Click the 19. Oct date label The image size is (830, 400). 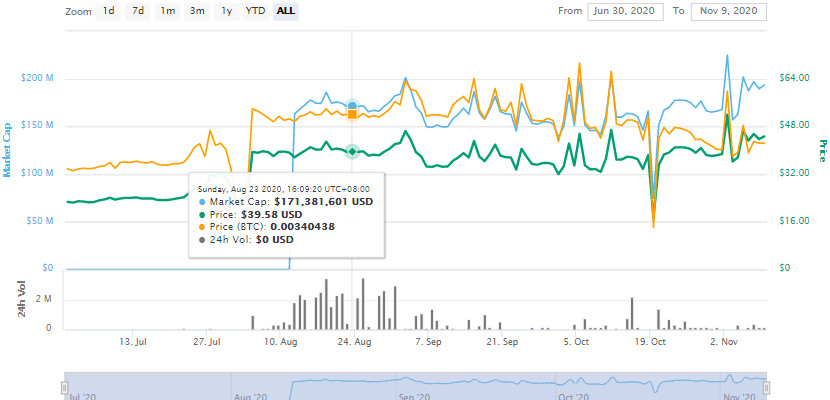pyautogui.click(x=650, y=342)
